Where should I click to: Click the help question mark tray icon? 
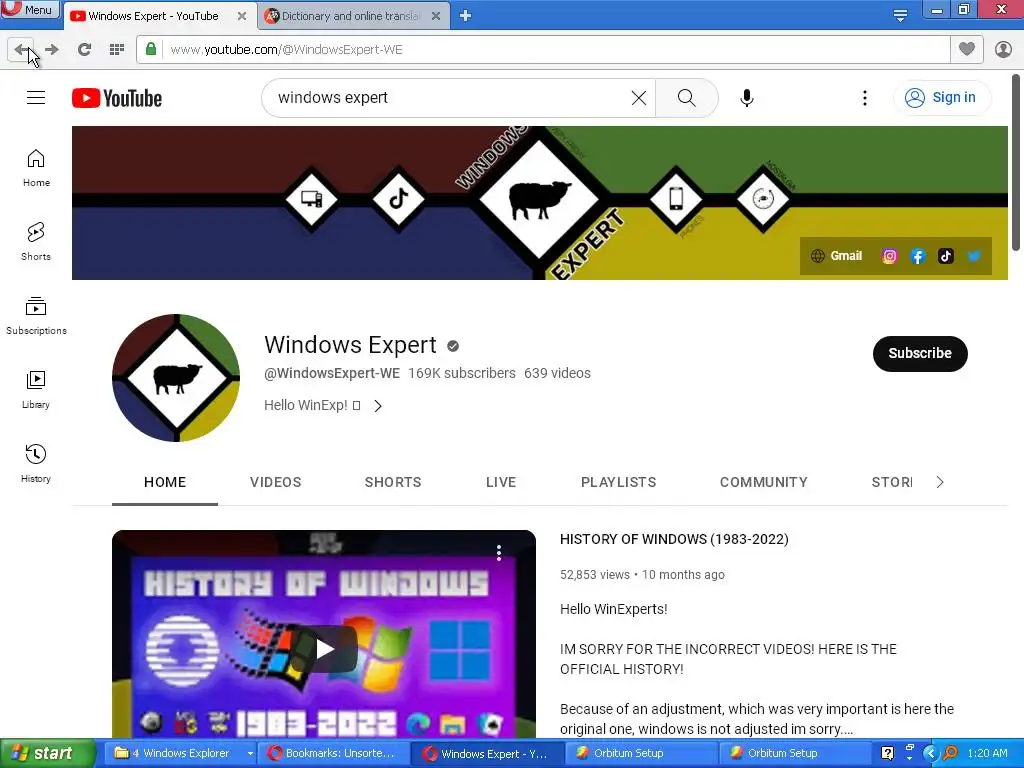(887, 753)
